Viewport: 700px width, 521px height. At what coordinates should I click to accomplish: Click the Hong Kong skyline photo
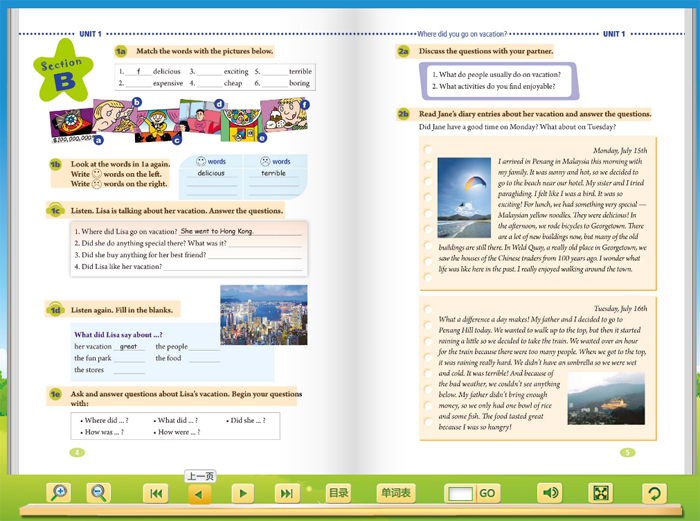click(x=264, y=315)
